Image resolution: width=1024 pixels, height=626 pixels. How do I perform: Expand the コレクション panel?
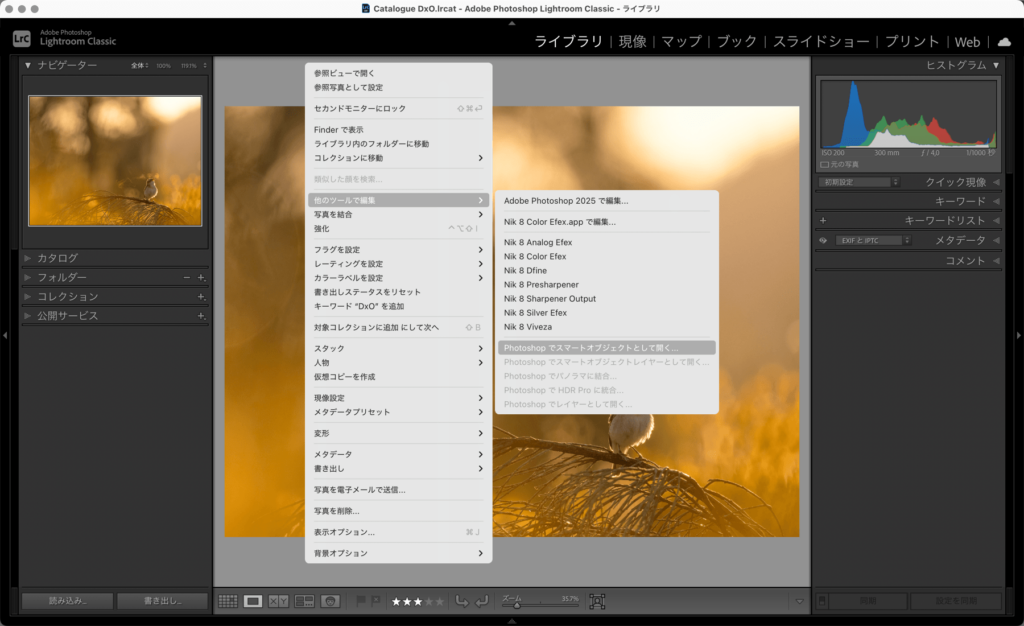[27, 296]
